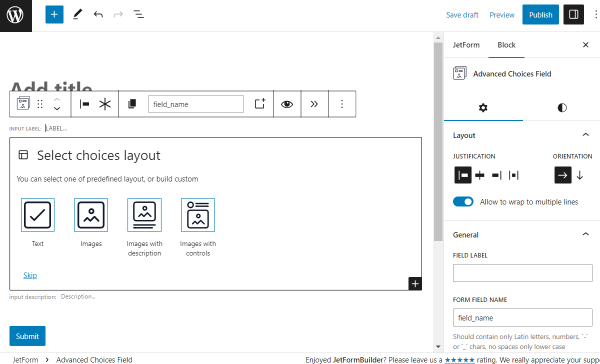Screen dimensions: 600x364
Task: Switch to the JetForm tab
Action: tap(466, 45)
